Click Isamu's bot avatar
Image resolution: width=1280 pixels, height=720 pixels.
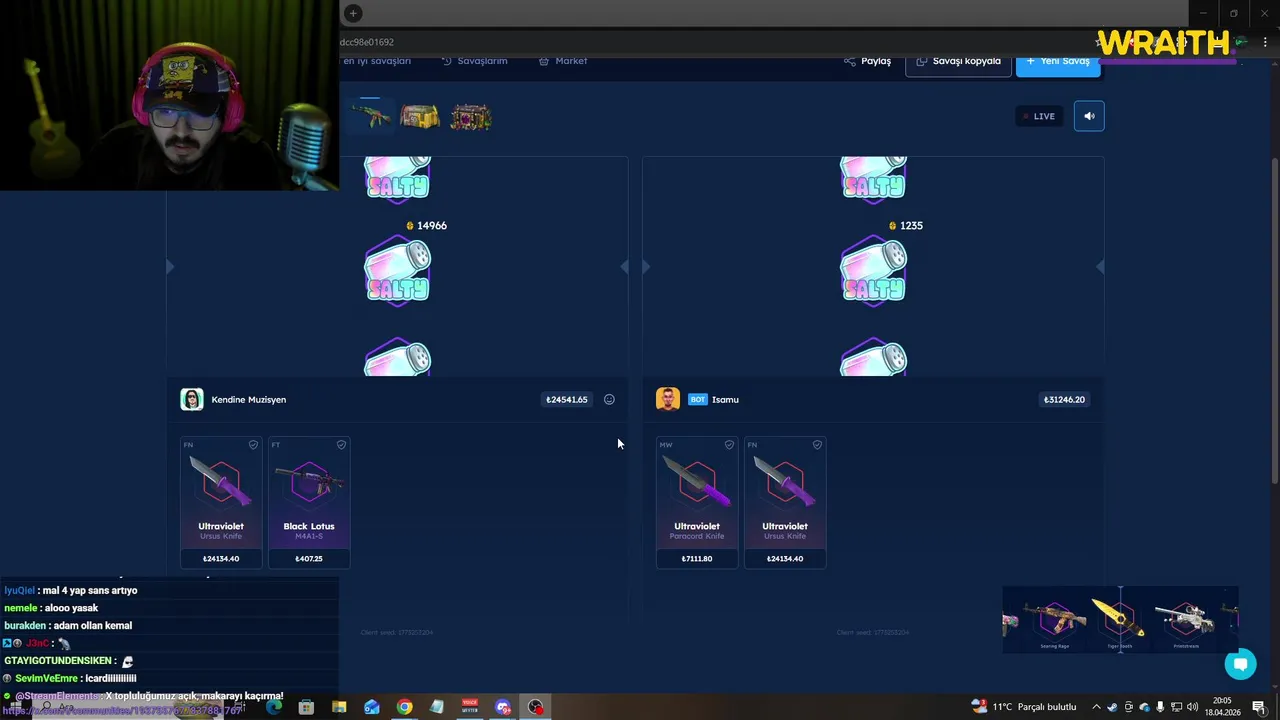[x=668, y=400]
